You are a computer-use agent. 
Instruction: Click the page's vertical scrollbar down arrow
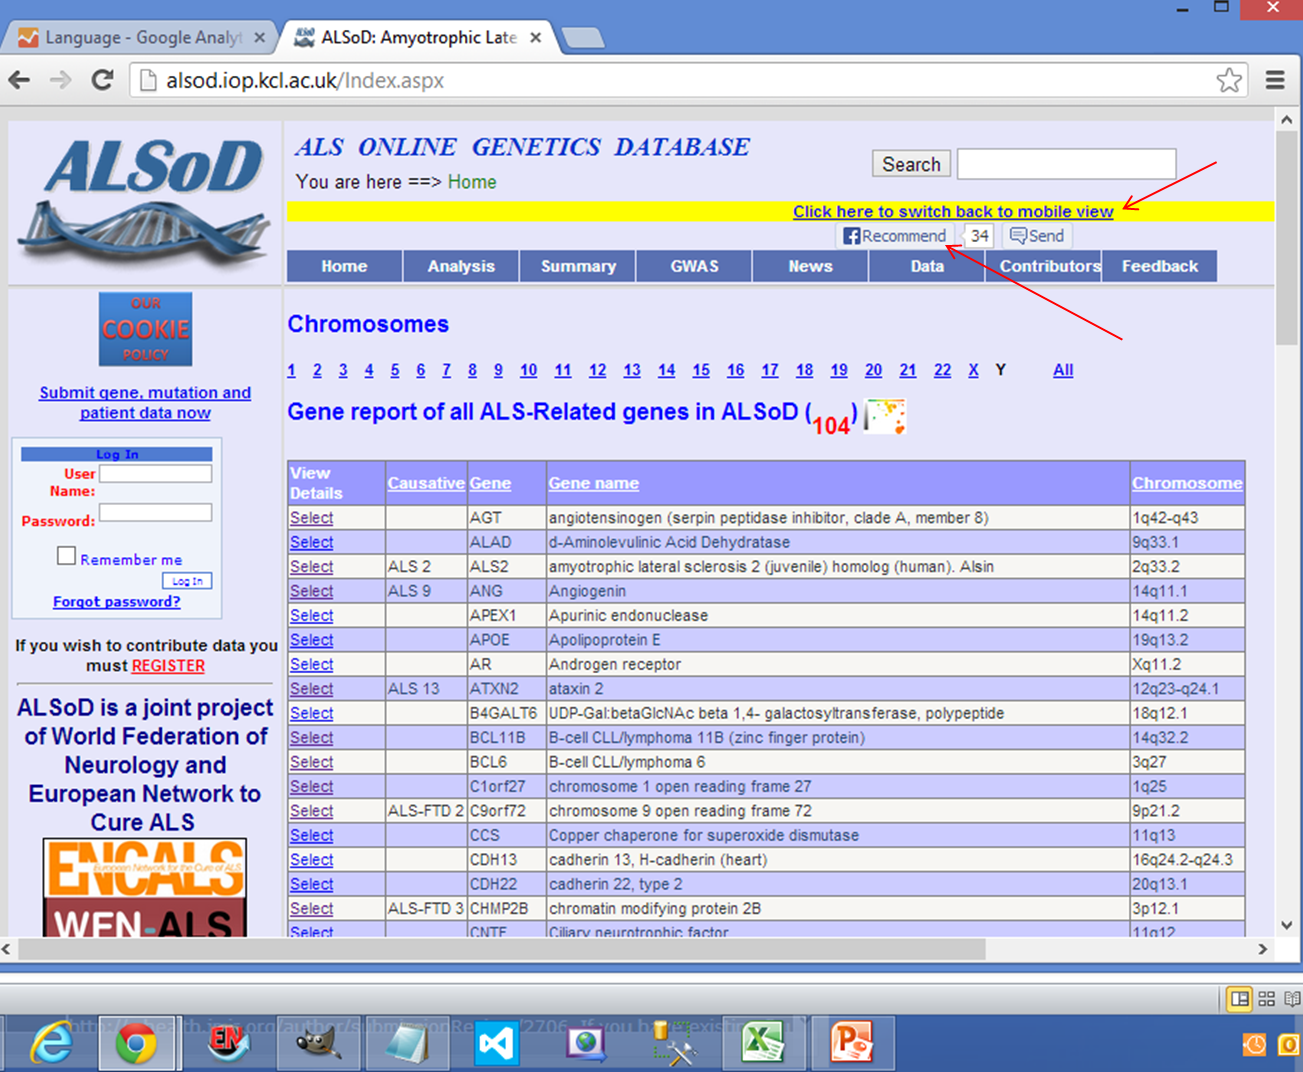point(1286,926)
